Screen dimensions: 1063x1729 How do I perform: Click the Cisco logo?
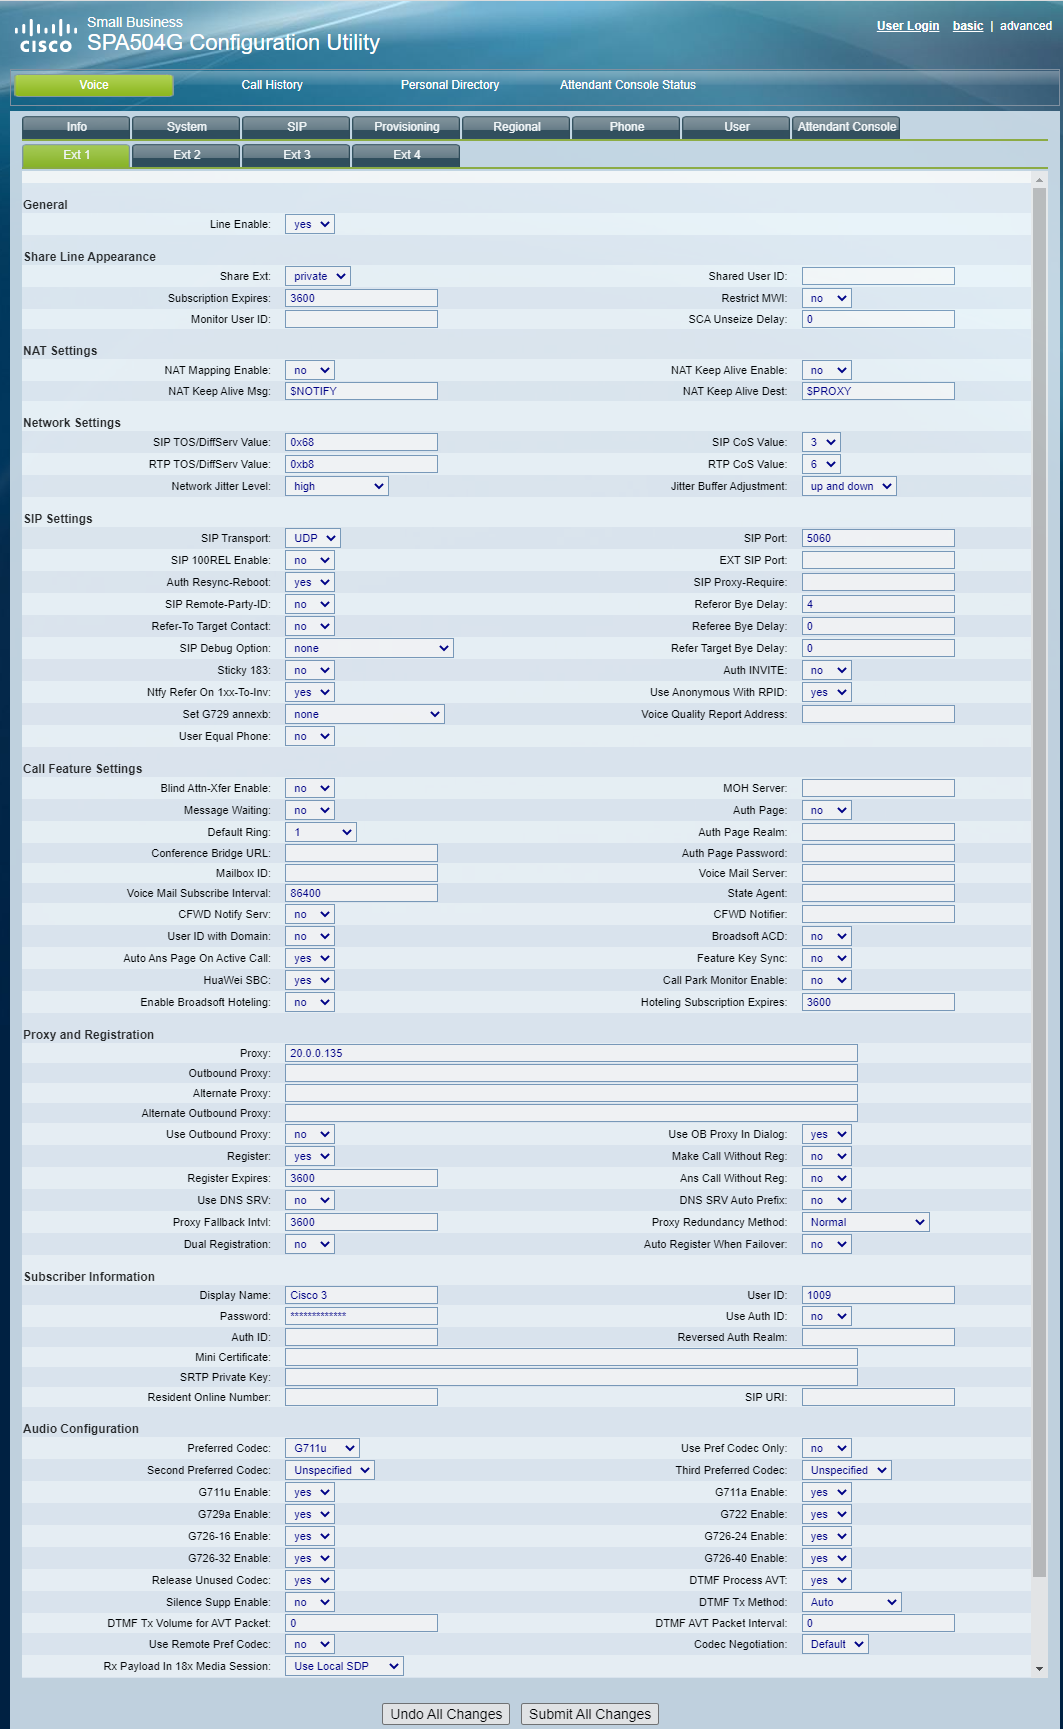click(x=46, y=35)
